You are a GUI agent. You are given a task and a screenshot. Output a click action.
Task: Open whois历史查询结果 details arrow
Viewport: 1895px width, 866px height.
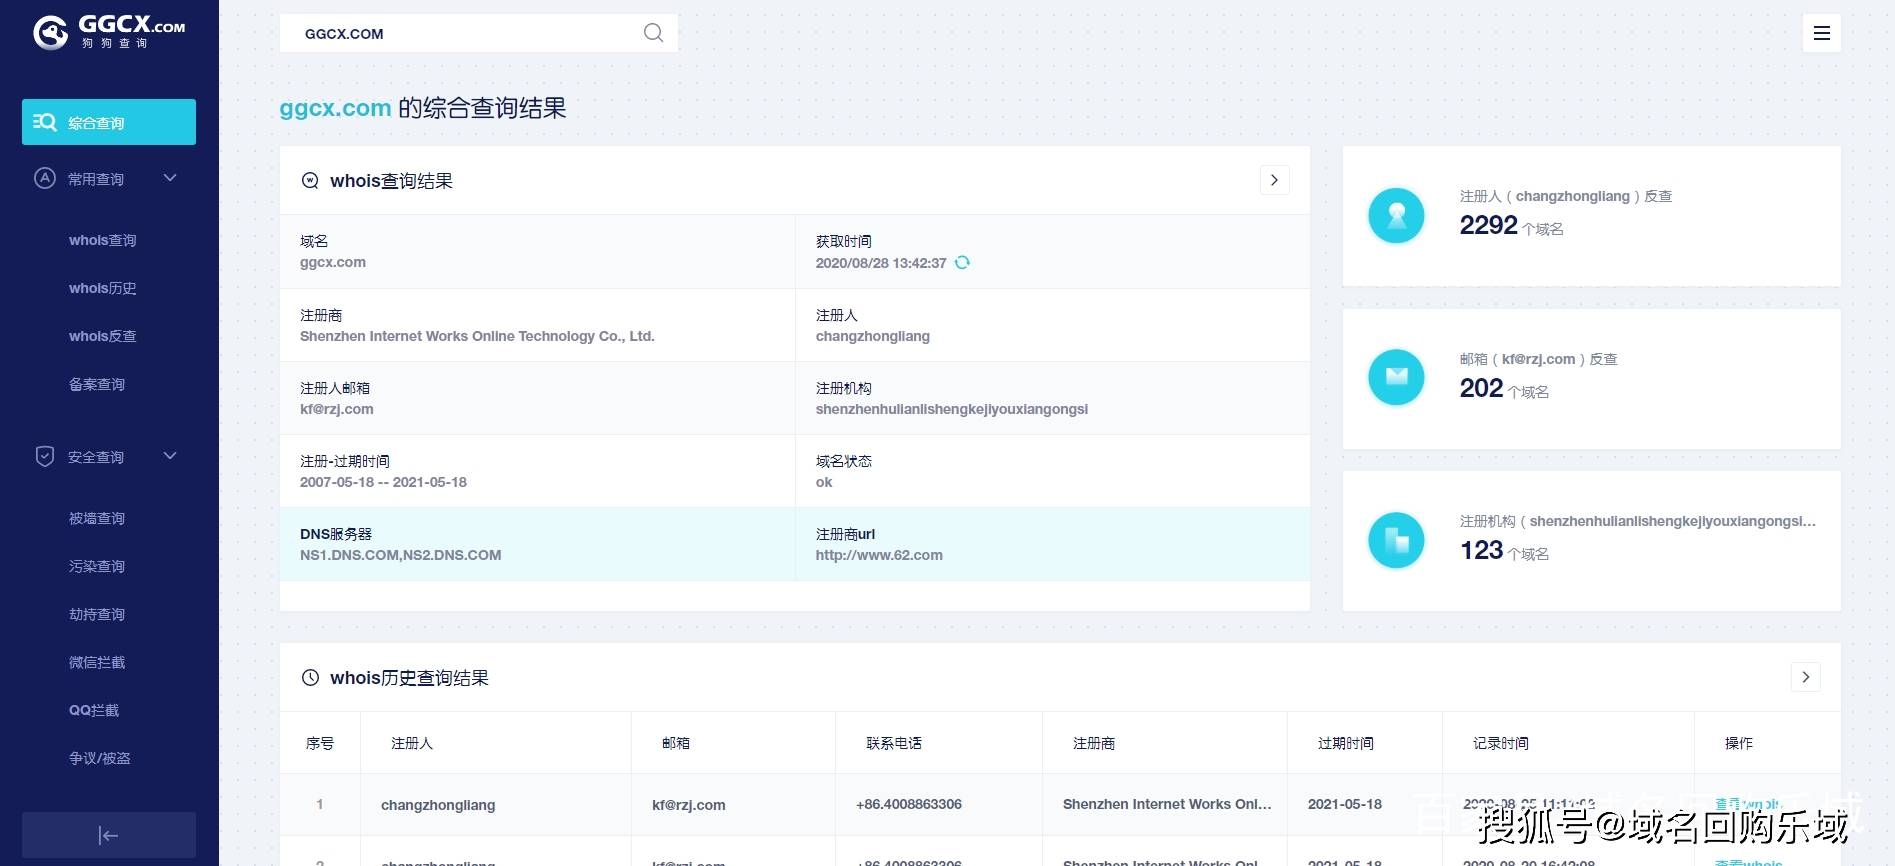tap(1805, 677)
